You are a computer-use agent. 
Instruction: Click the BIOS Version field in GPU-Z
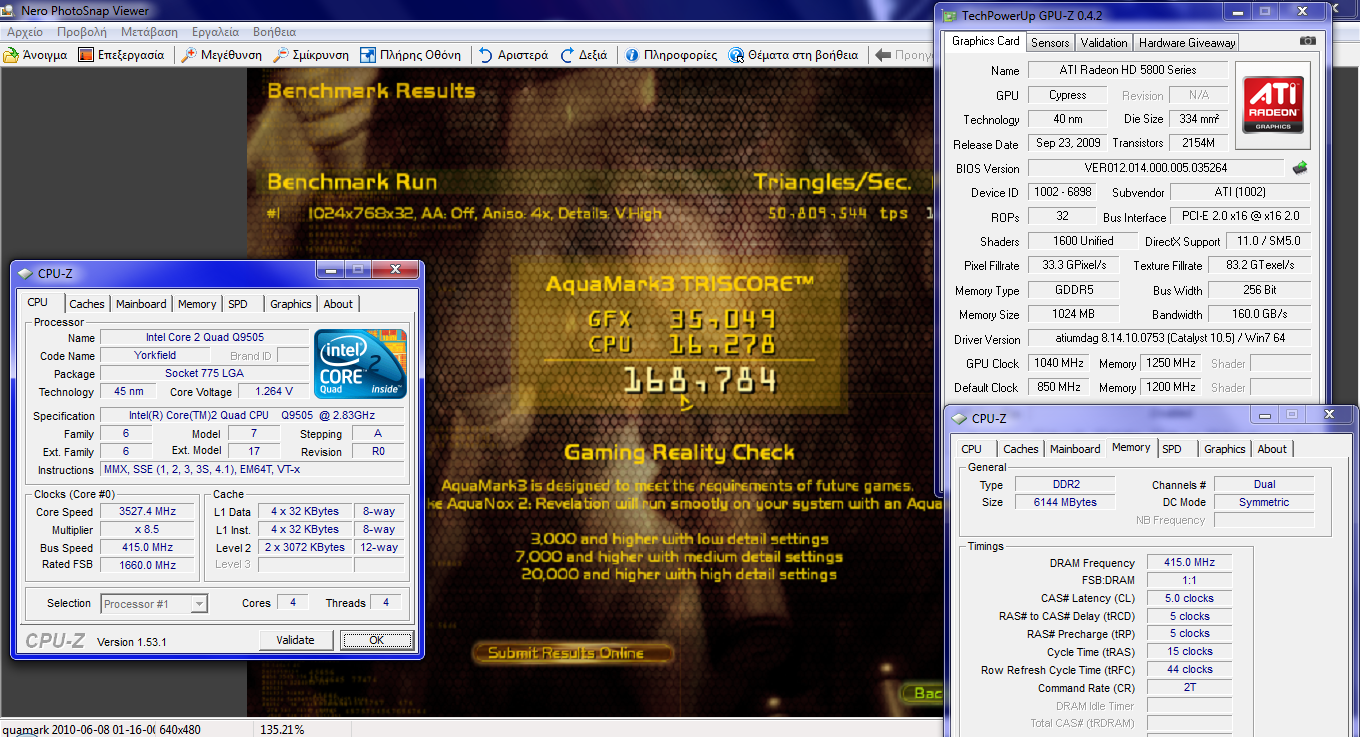point(1156,168)
